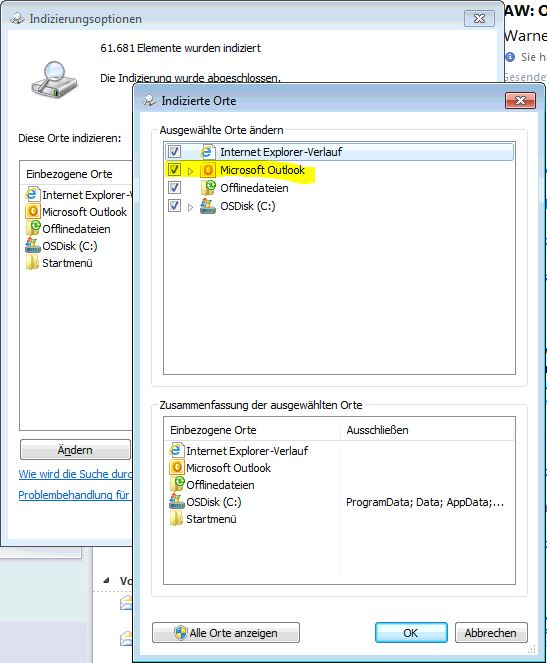Click the Ändern button
Screen dimensions: 547x663
(x=75, y=450)
